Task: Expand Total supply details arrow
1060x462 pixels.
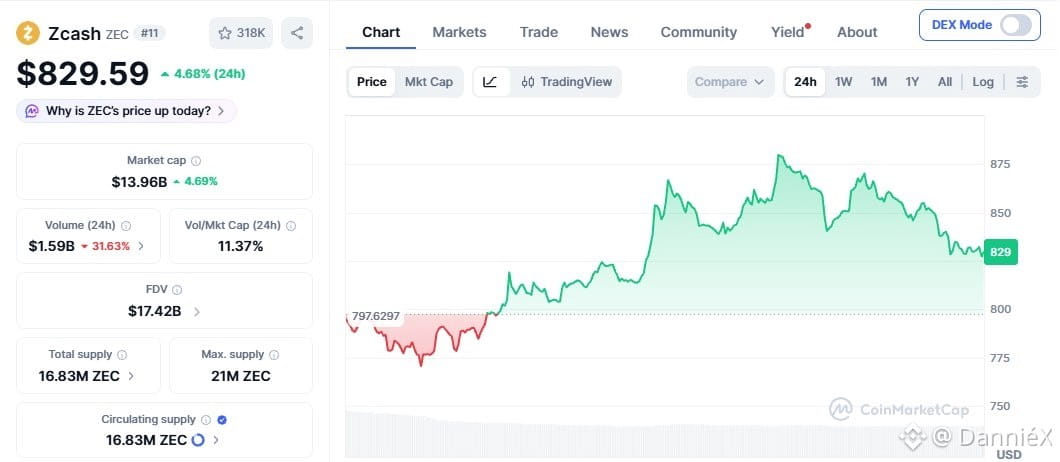Action: coord(131,376)
